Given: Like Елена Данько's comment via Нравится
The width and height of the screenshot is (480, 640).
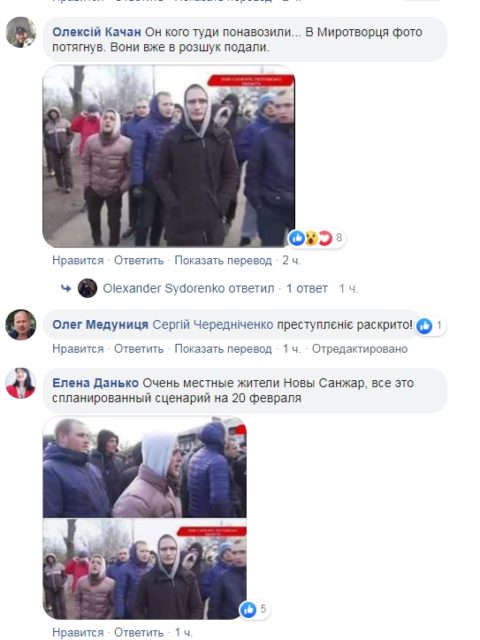Looking at the screenshot, I should pyautogui.click(x=78, y=633).
